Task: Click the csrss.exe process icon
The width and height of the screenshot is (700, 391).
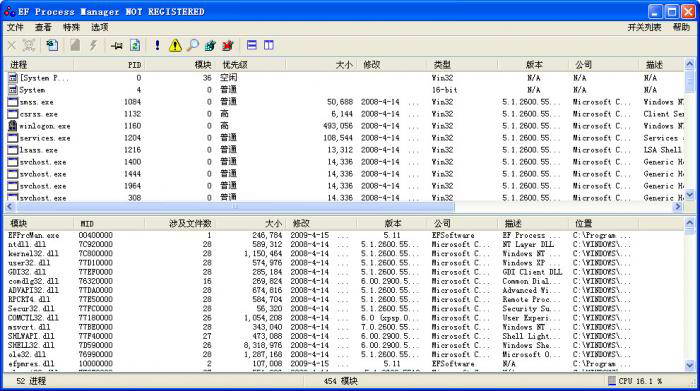Action: coord(13,114)
